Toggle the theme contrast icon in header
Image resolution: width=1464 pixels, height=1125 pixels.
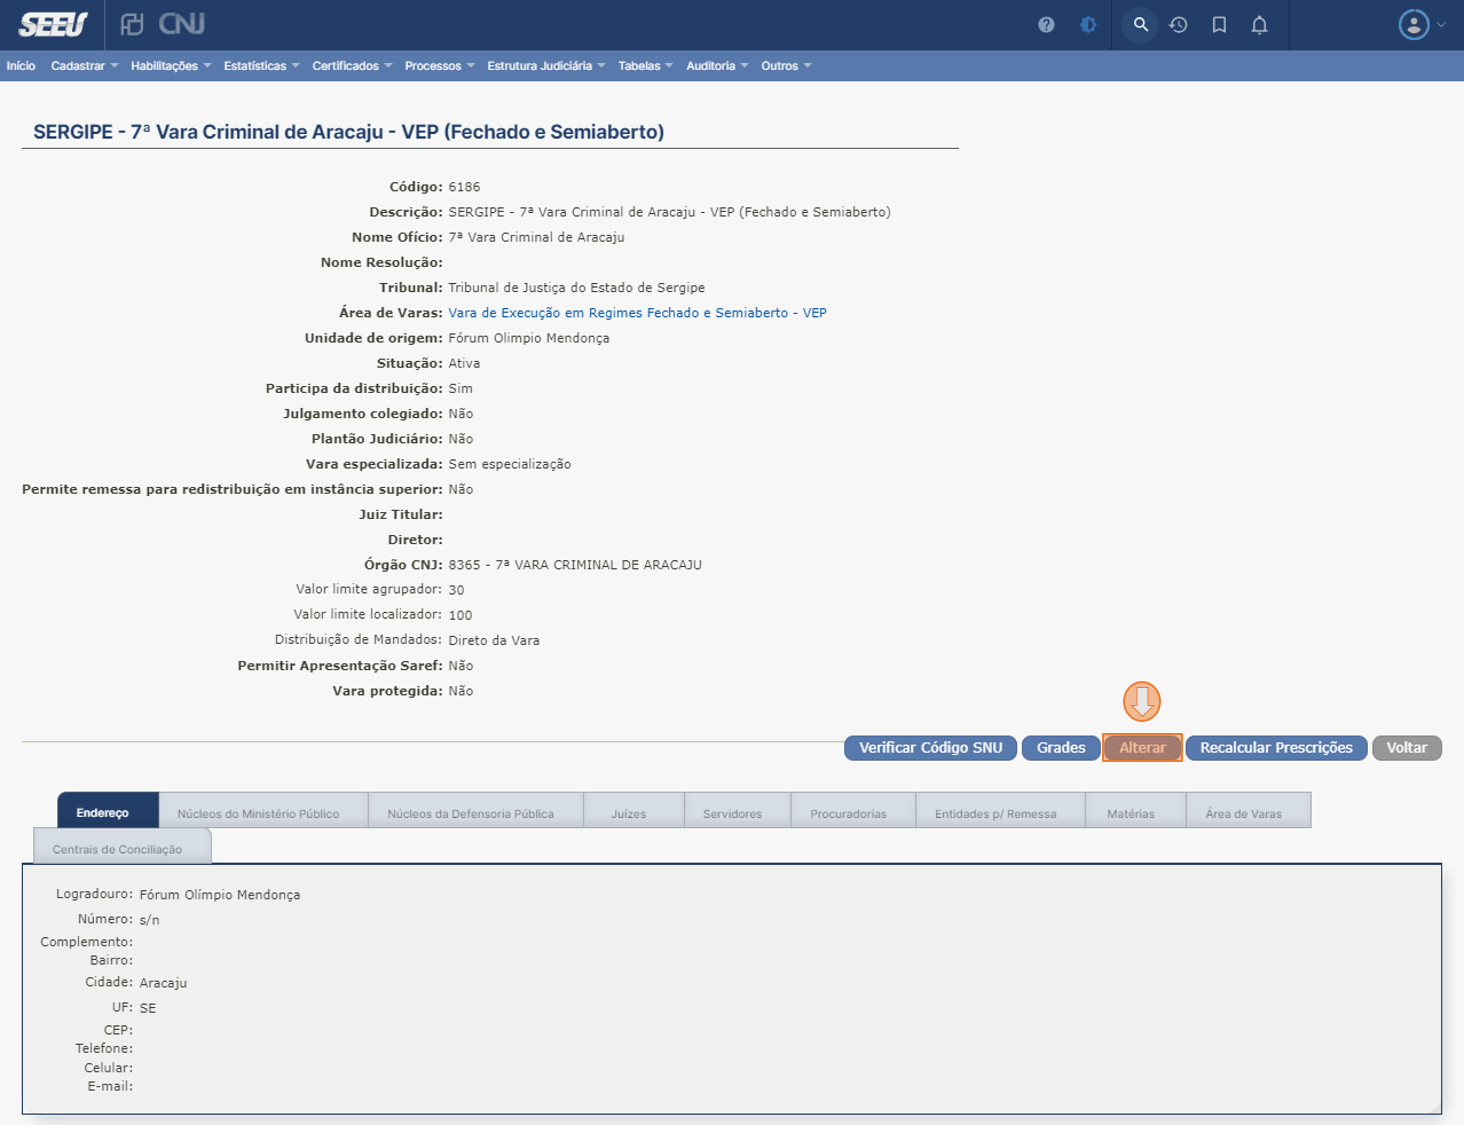coord(1088,25)
